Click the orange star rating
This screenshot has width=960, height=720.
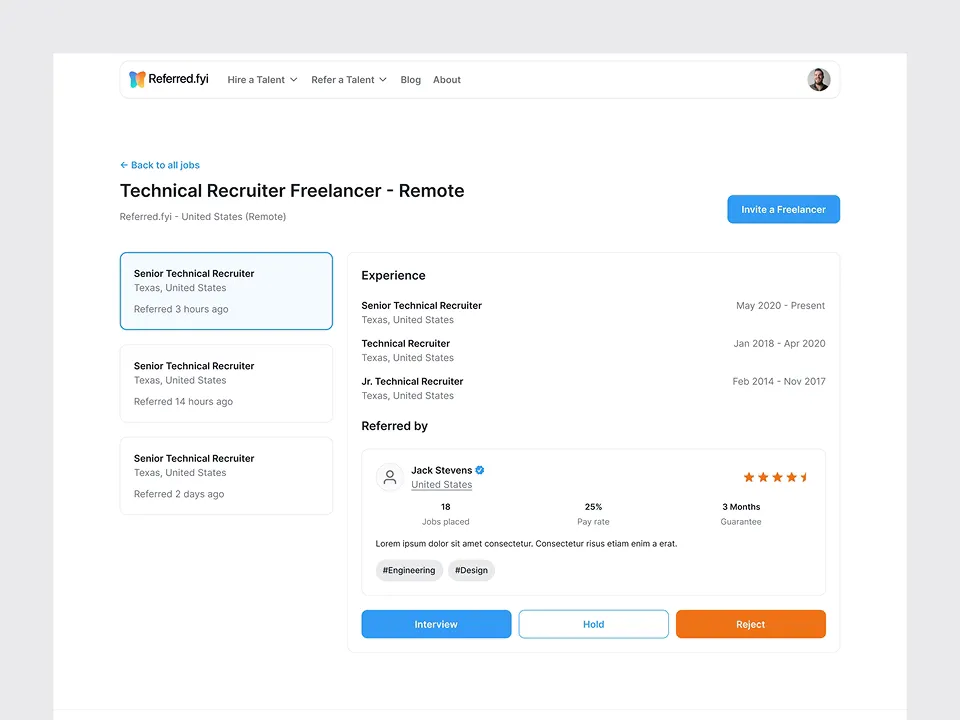[x=776, y=477]
